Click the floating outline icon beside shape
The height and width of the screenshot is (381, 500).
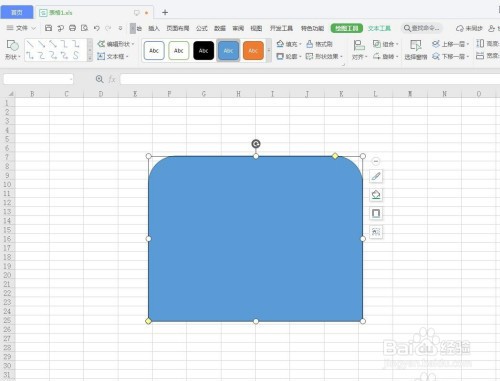[x=376, y=213]
